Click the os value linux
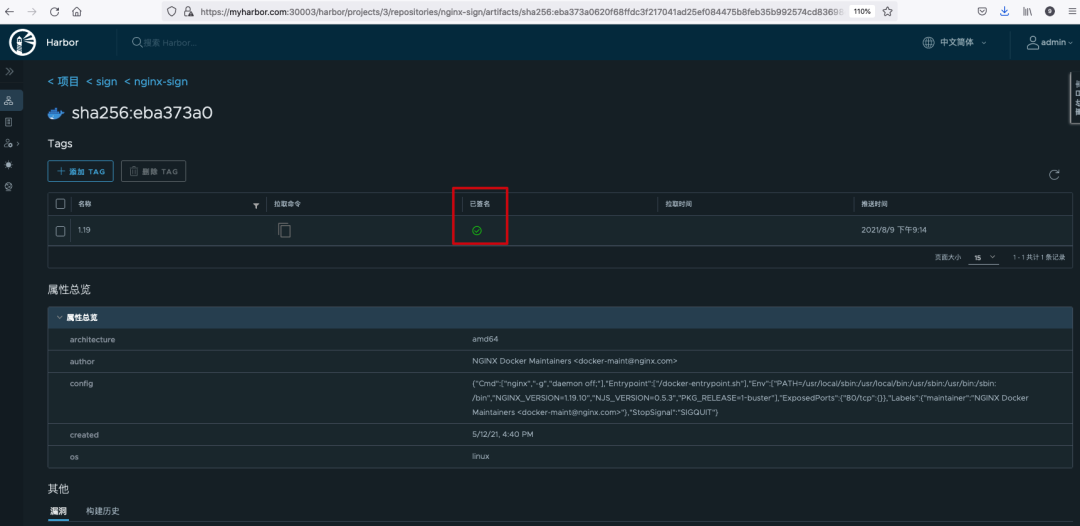 [481, 456]
